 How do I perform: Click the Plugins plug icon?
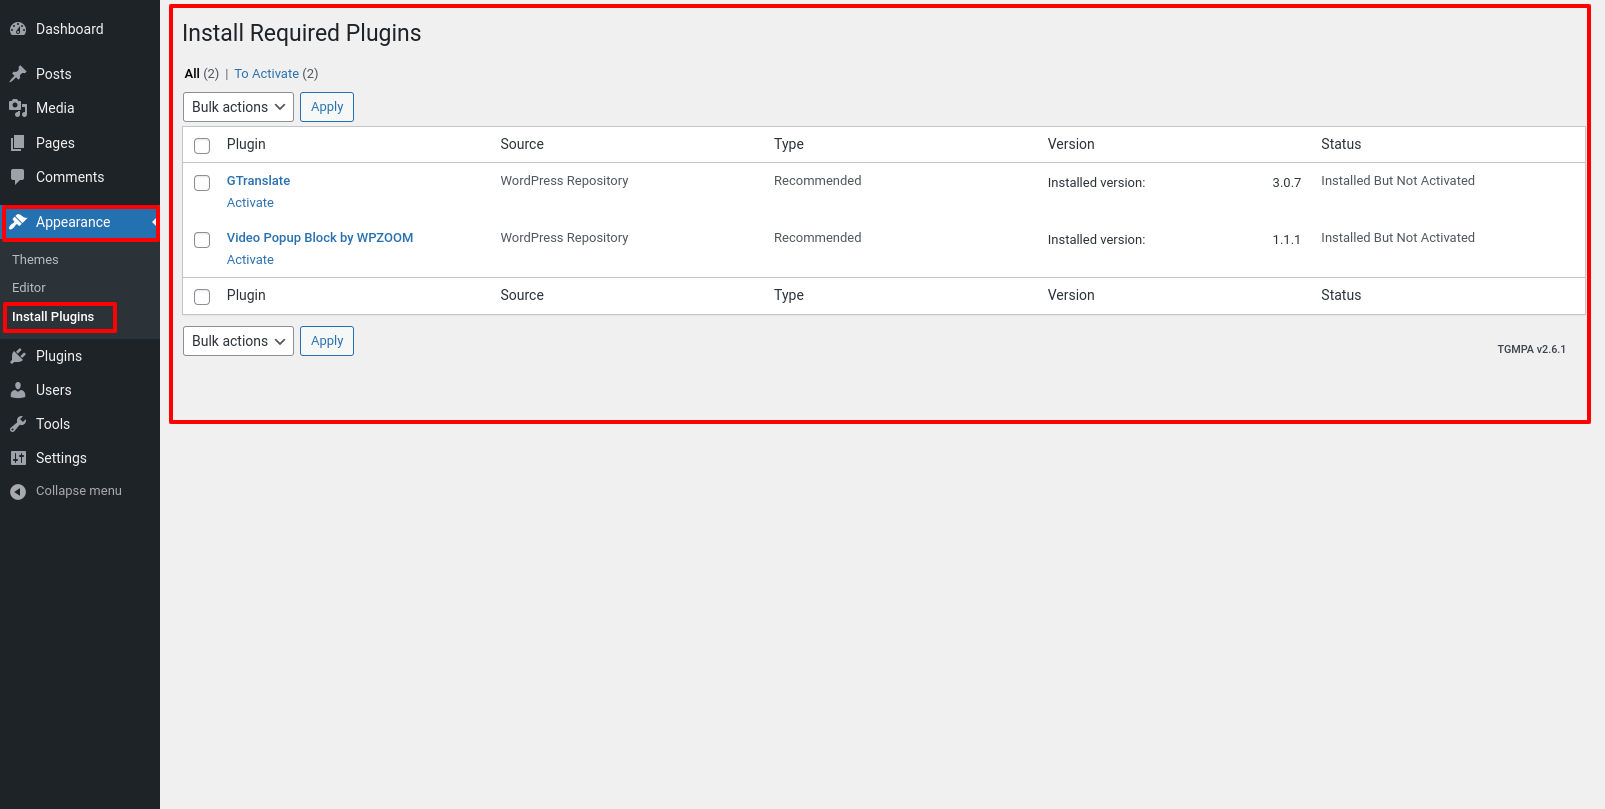click(x=18, y=356)
